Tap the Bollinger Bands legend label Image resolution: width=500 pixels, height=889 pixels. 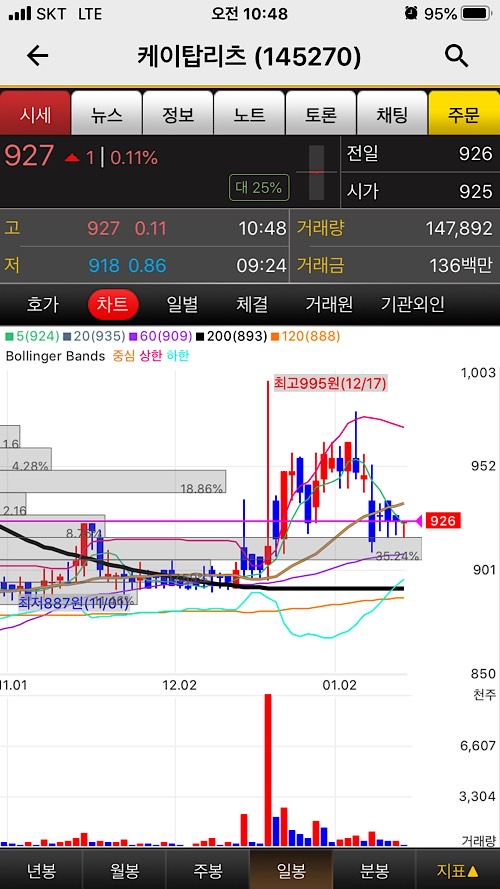pyautogui.click(x=55, y=356)
